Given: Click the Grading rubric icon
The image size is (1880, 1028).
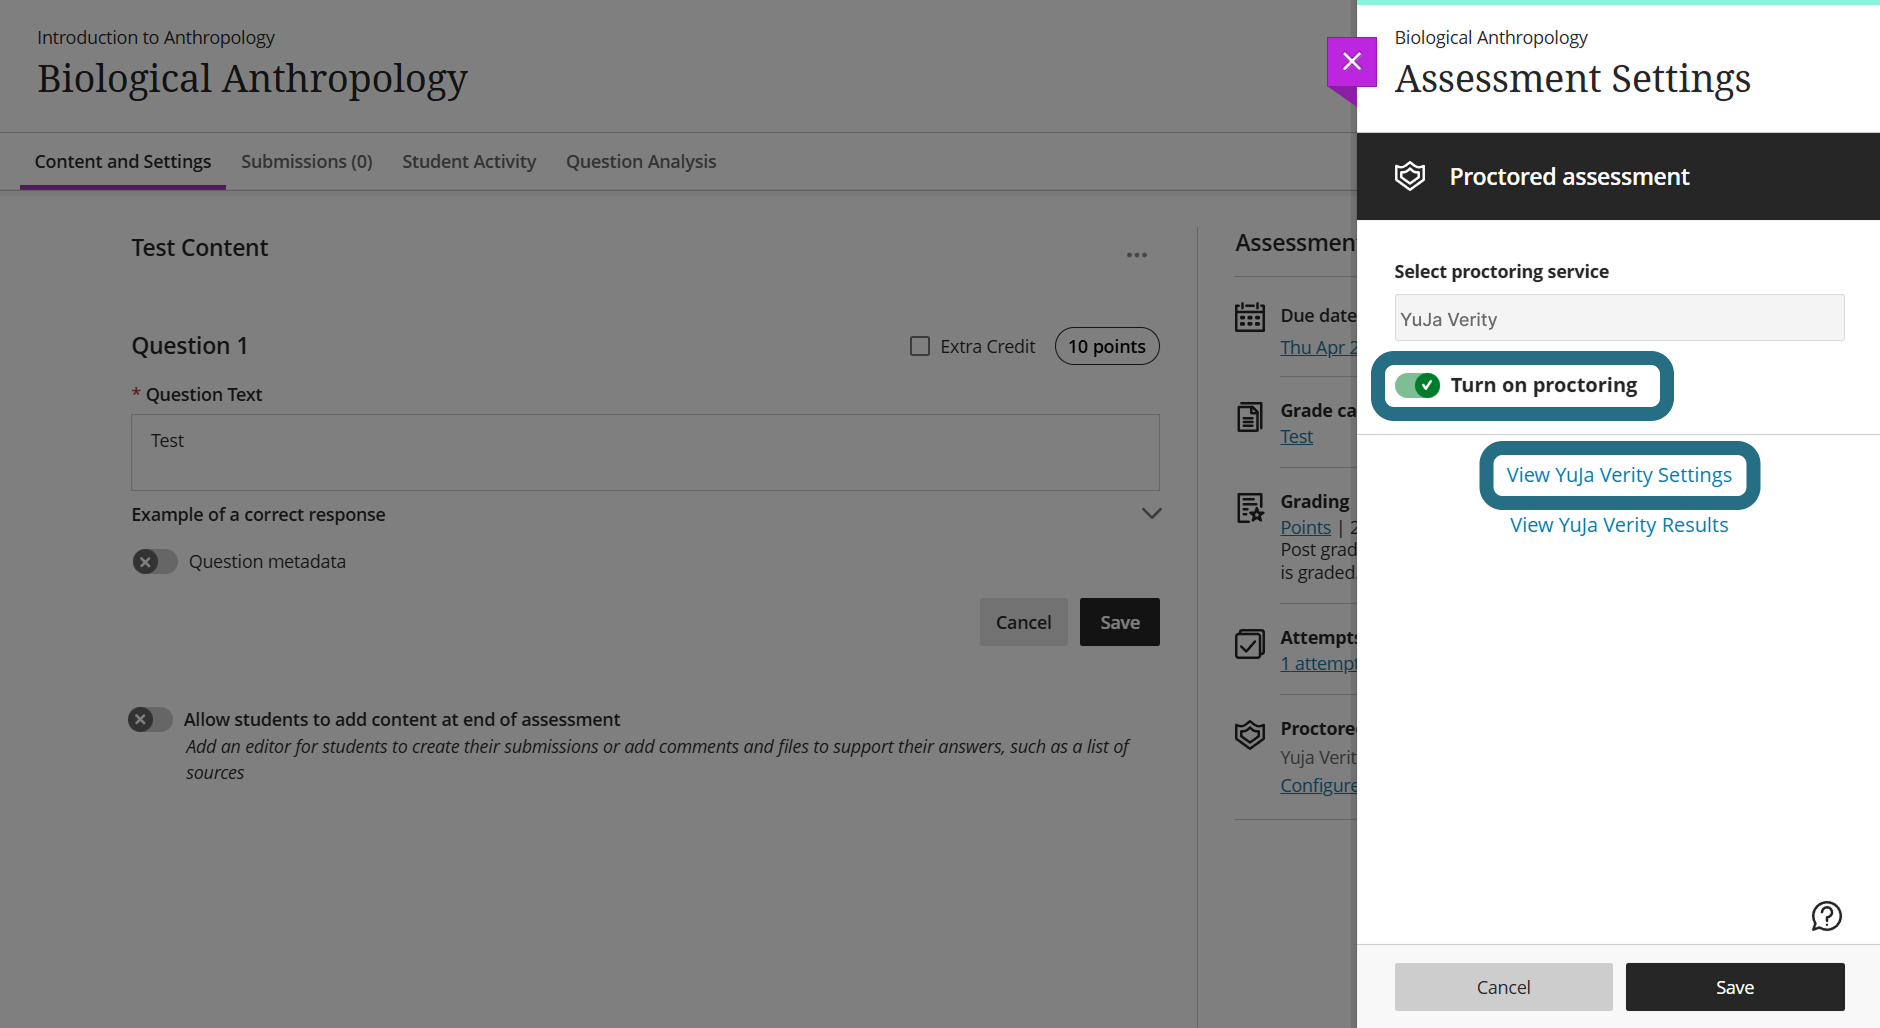Looking at the screenshot, I should pos(1250,508).
